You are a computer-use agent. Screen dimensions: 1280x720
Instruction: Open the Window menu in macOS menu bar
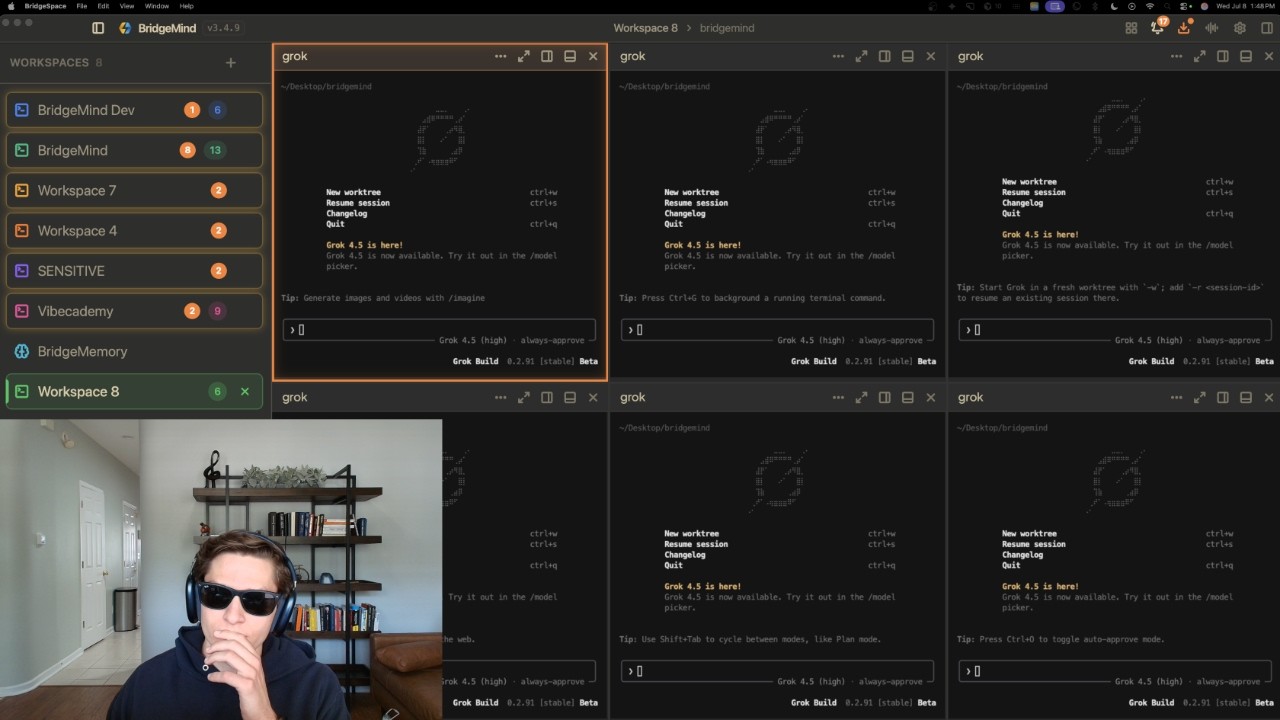point(157,6)
